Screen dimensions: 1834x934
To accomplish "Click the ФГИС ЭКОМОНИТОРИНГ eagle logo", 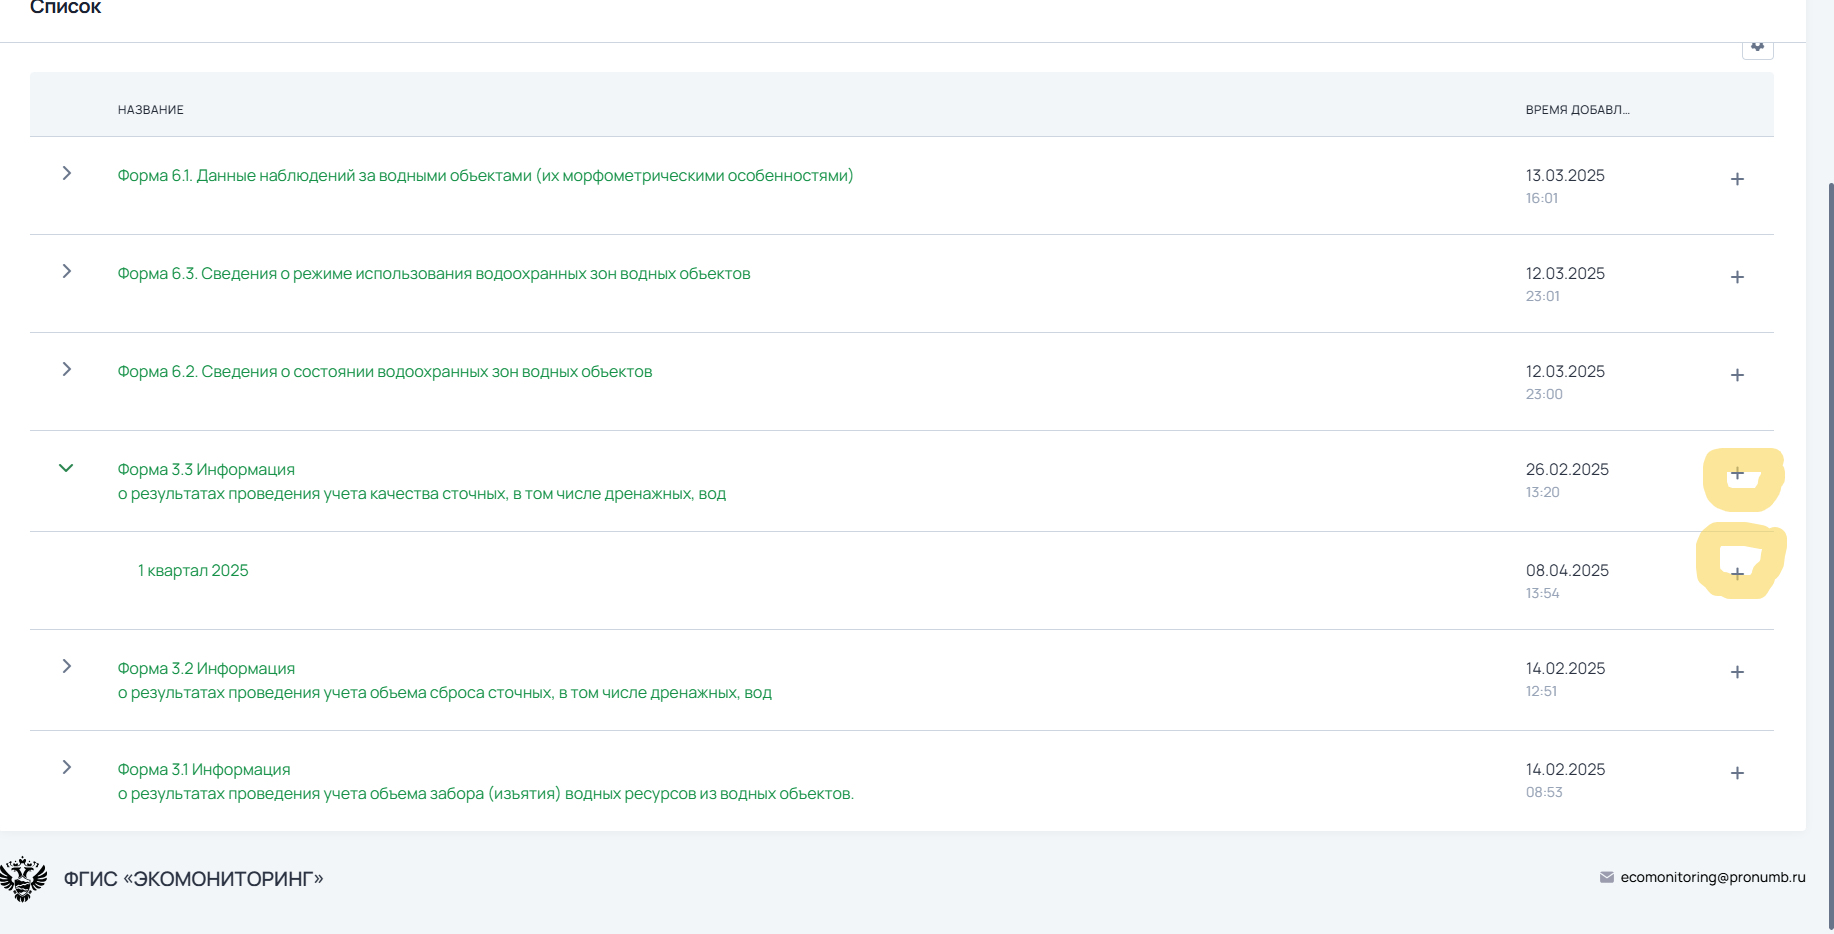I will pos(24,879).
